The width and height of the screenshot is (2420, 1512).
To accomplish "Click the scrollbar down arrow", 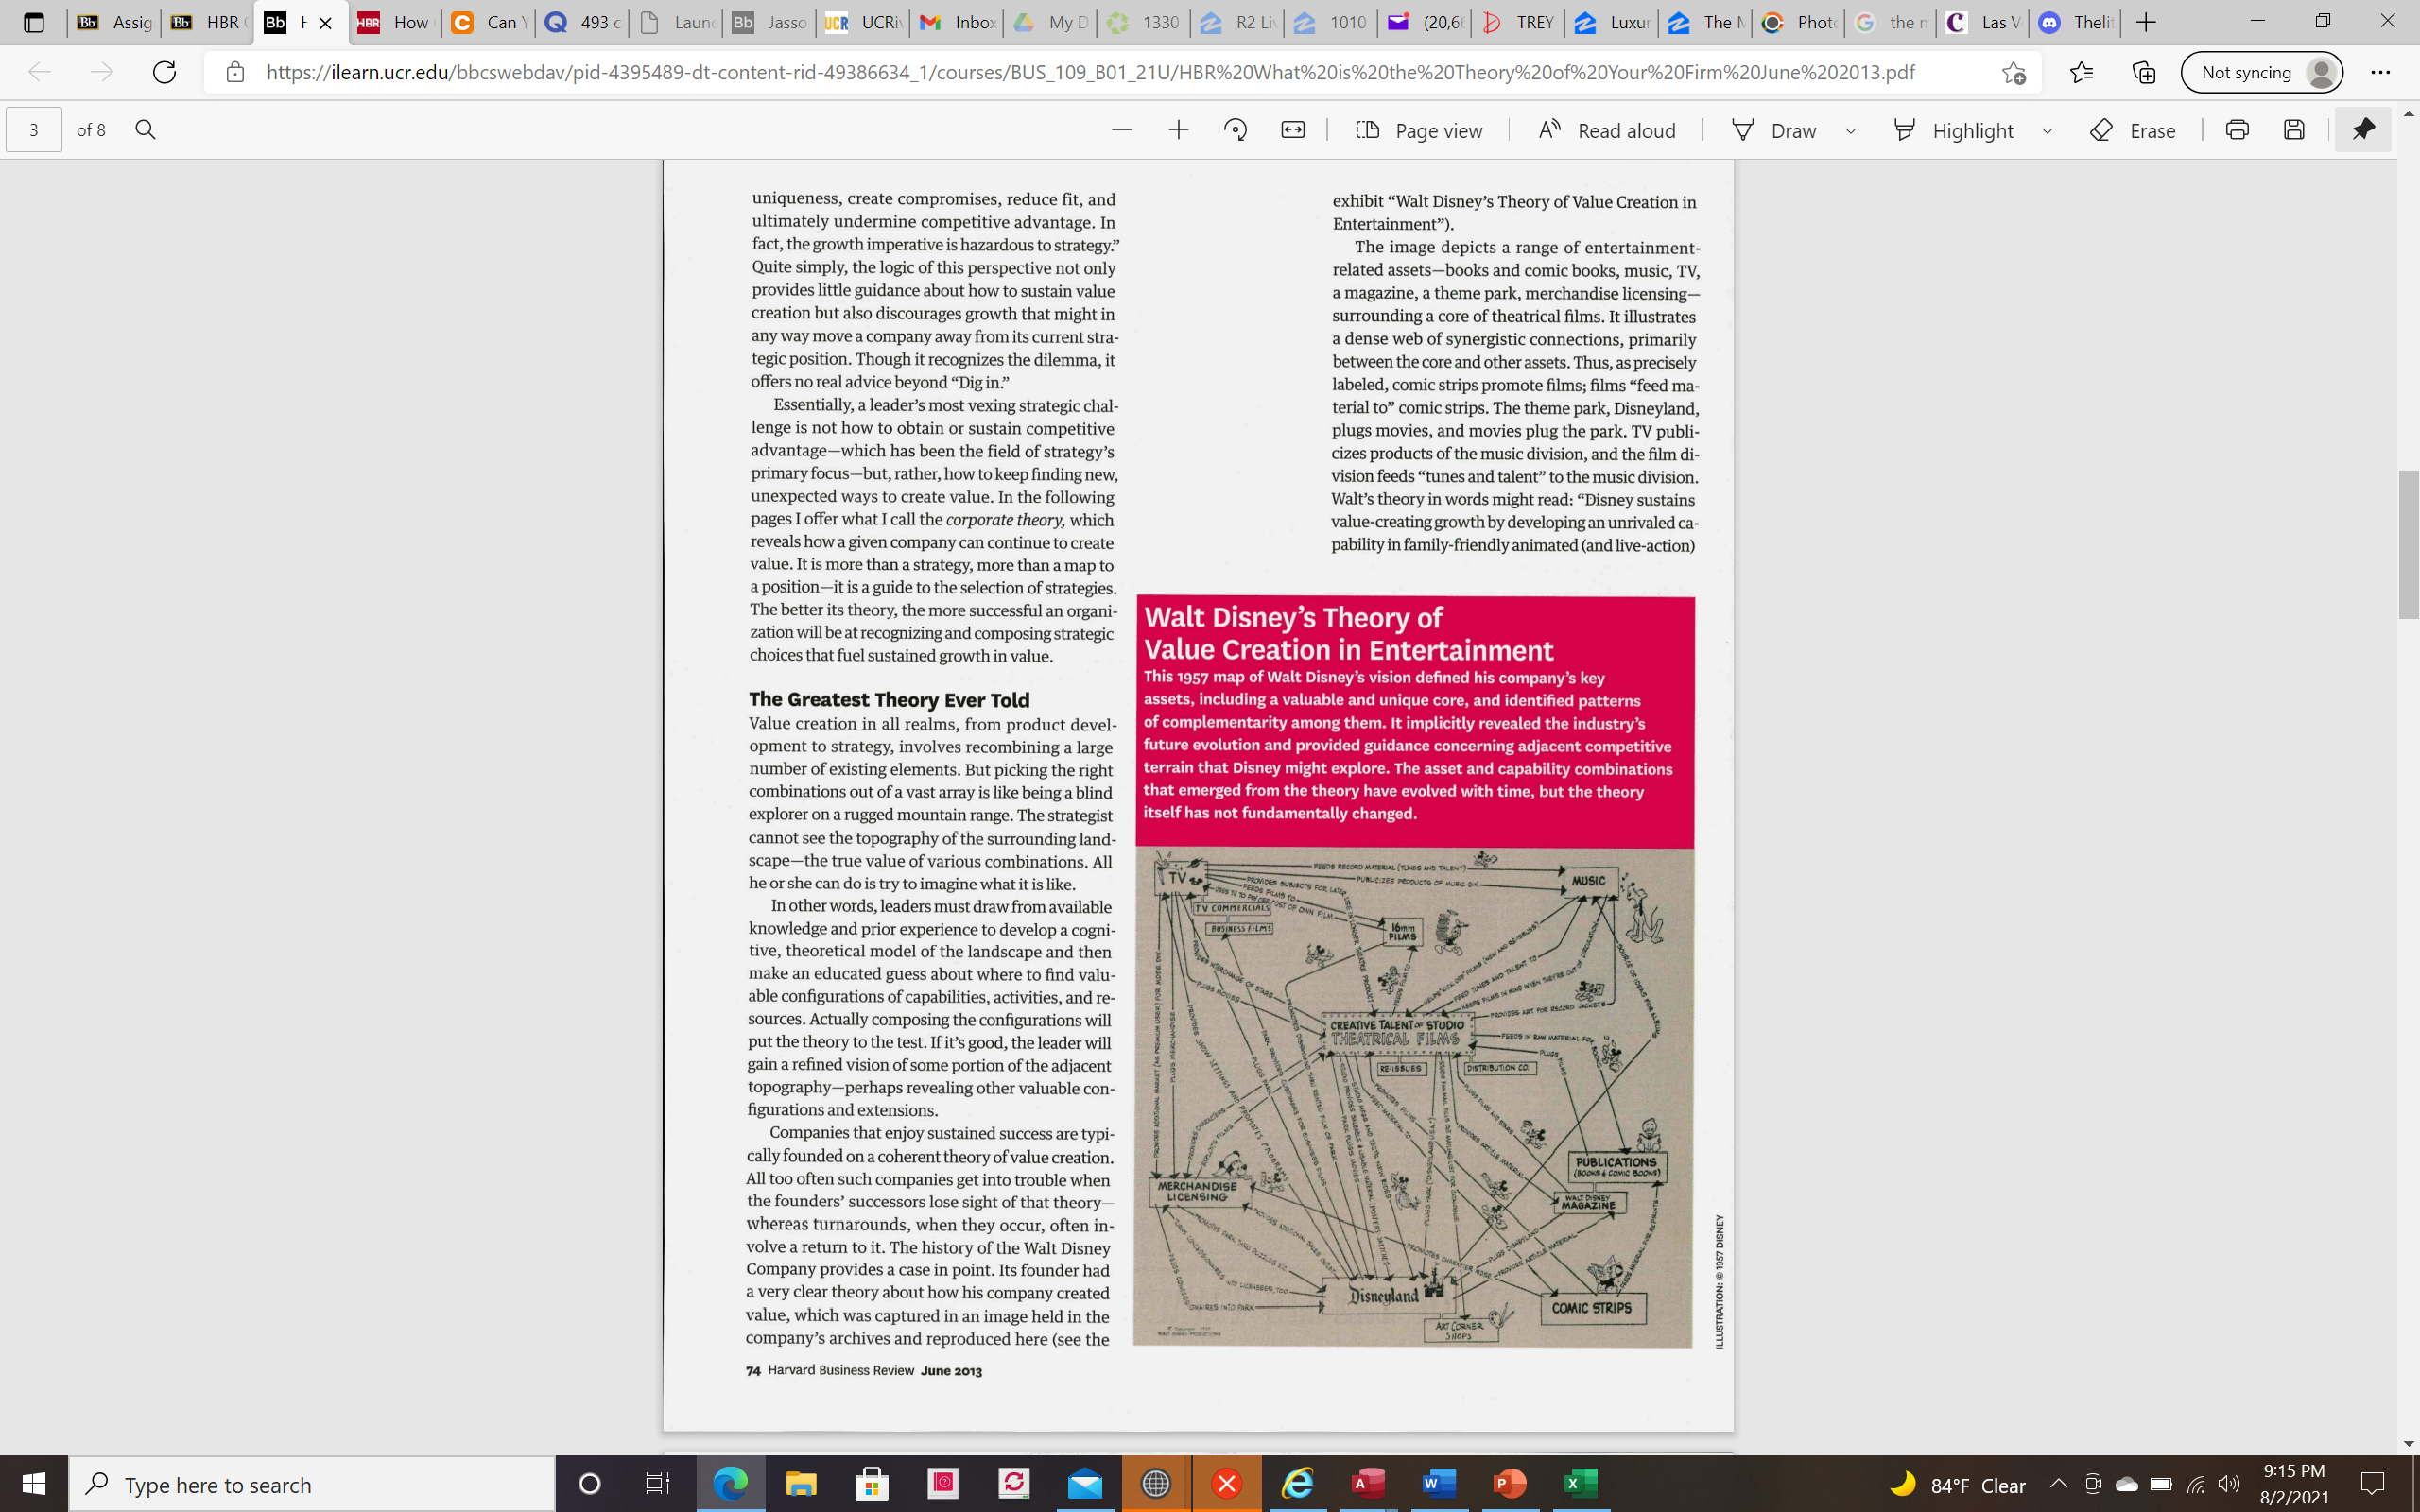I will (2408, 1444).
